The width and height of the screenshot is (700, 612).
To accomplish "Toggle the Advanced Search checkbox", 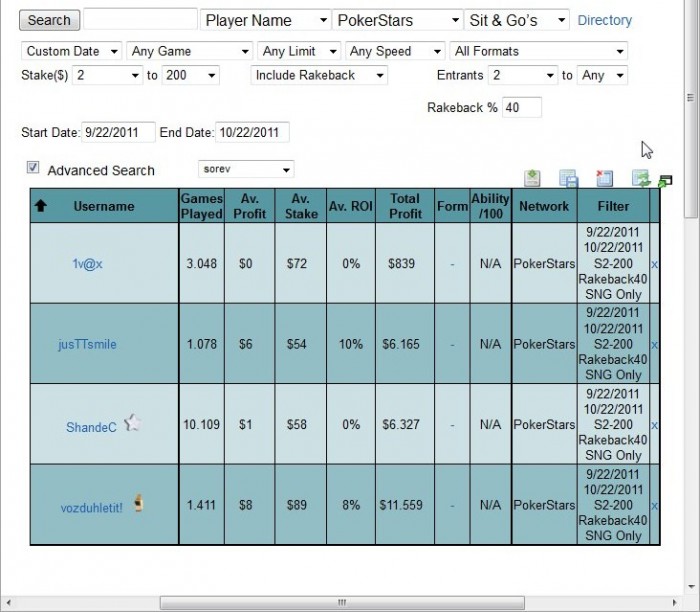I will point(33,167).
